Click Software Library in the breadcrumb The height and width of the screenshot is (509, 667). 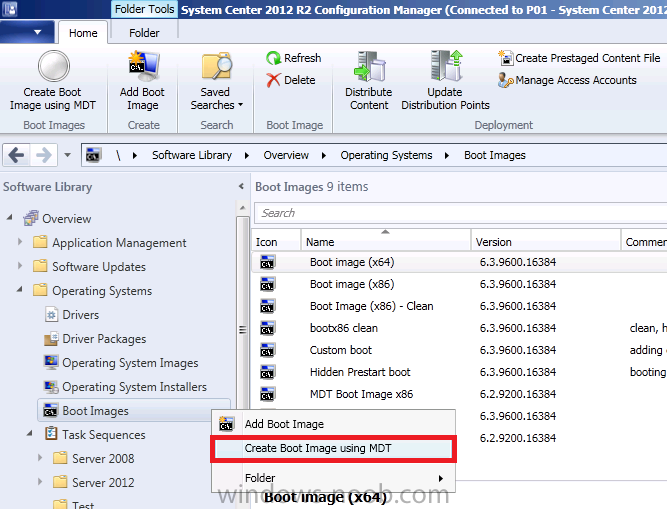192,155
